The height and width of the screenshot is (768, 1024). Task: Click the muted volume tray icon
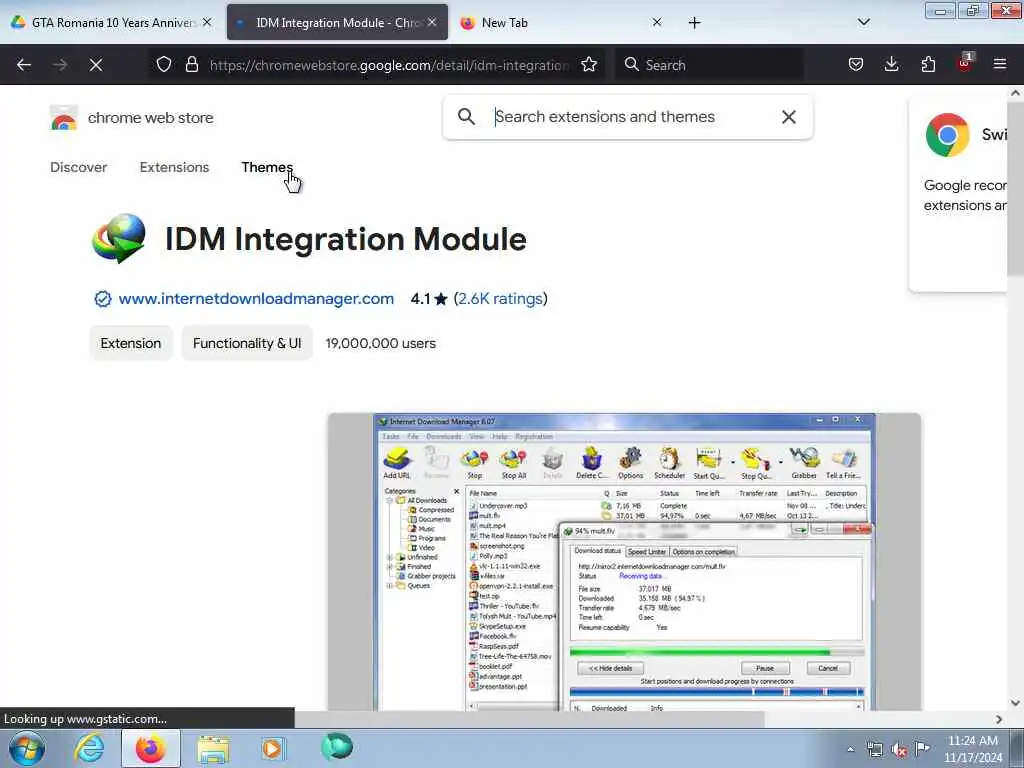(x=899, y=750)
